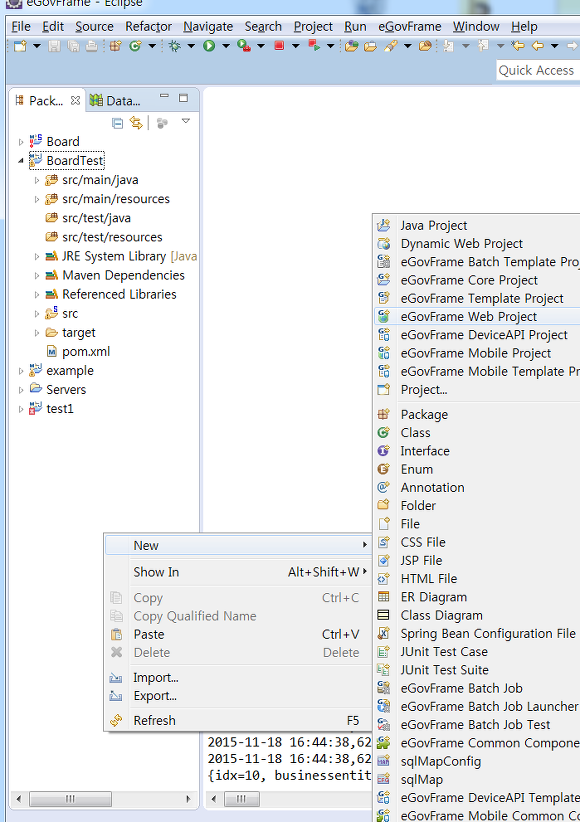
Task: Click the New wizard toolbar icon
Action: click(20, 46)
